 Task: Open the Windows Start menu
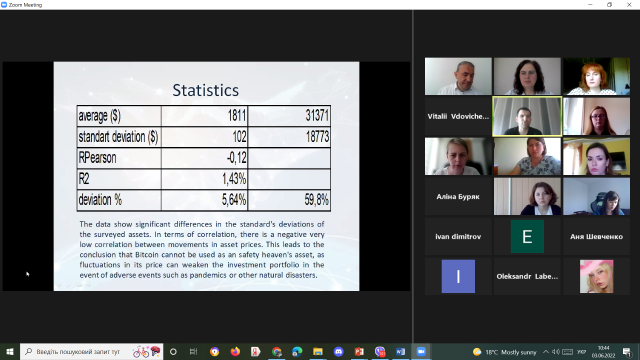pos(10,351)
